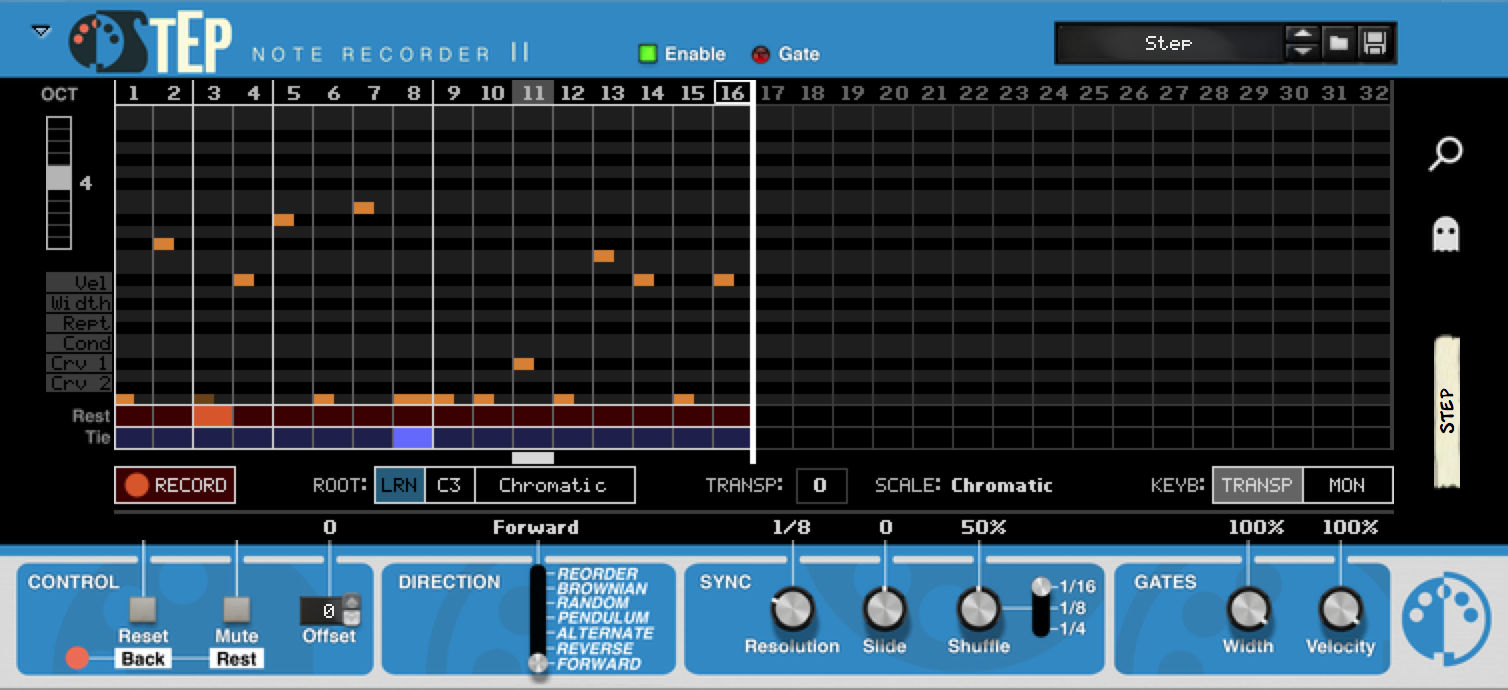The image size is (1508, 690).
Task: Click the TRANSP value field
Action: click(821, 485)
